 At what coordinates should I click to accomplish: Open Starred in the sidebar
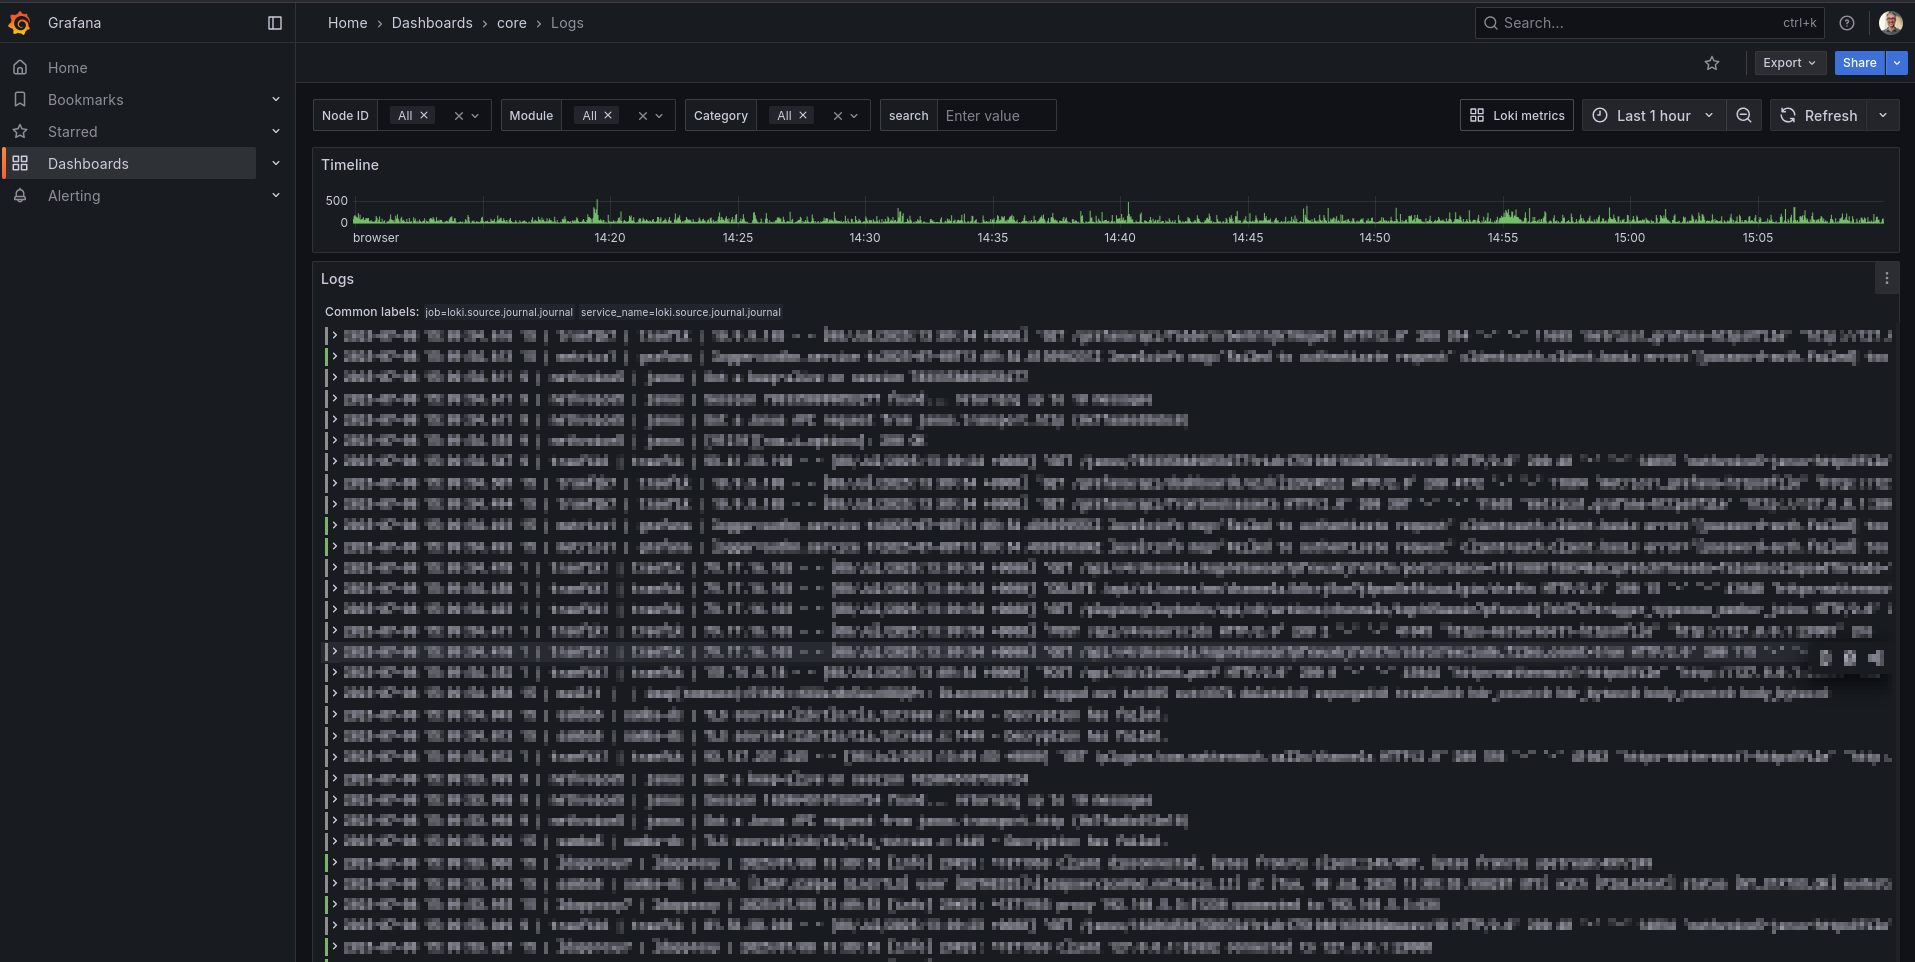(x=73, y=132)
